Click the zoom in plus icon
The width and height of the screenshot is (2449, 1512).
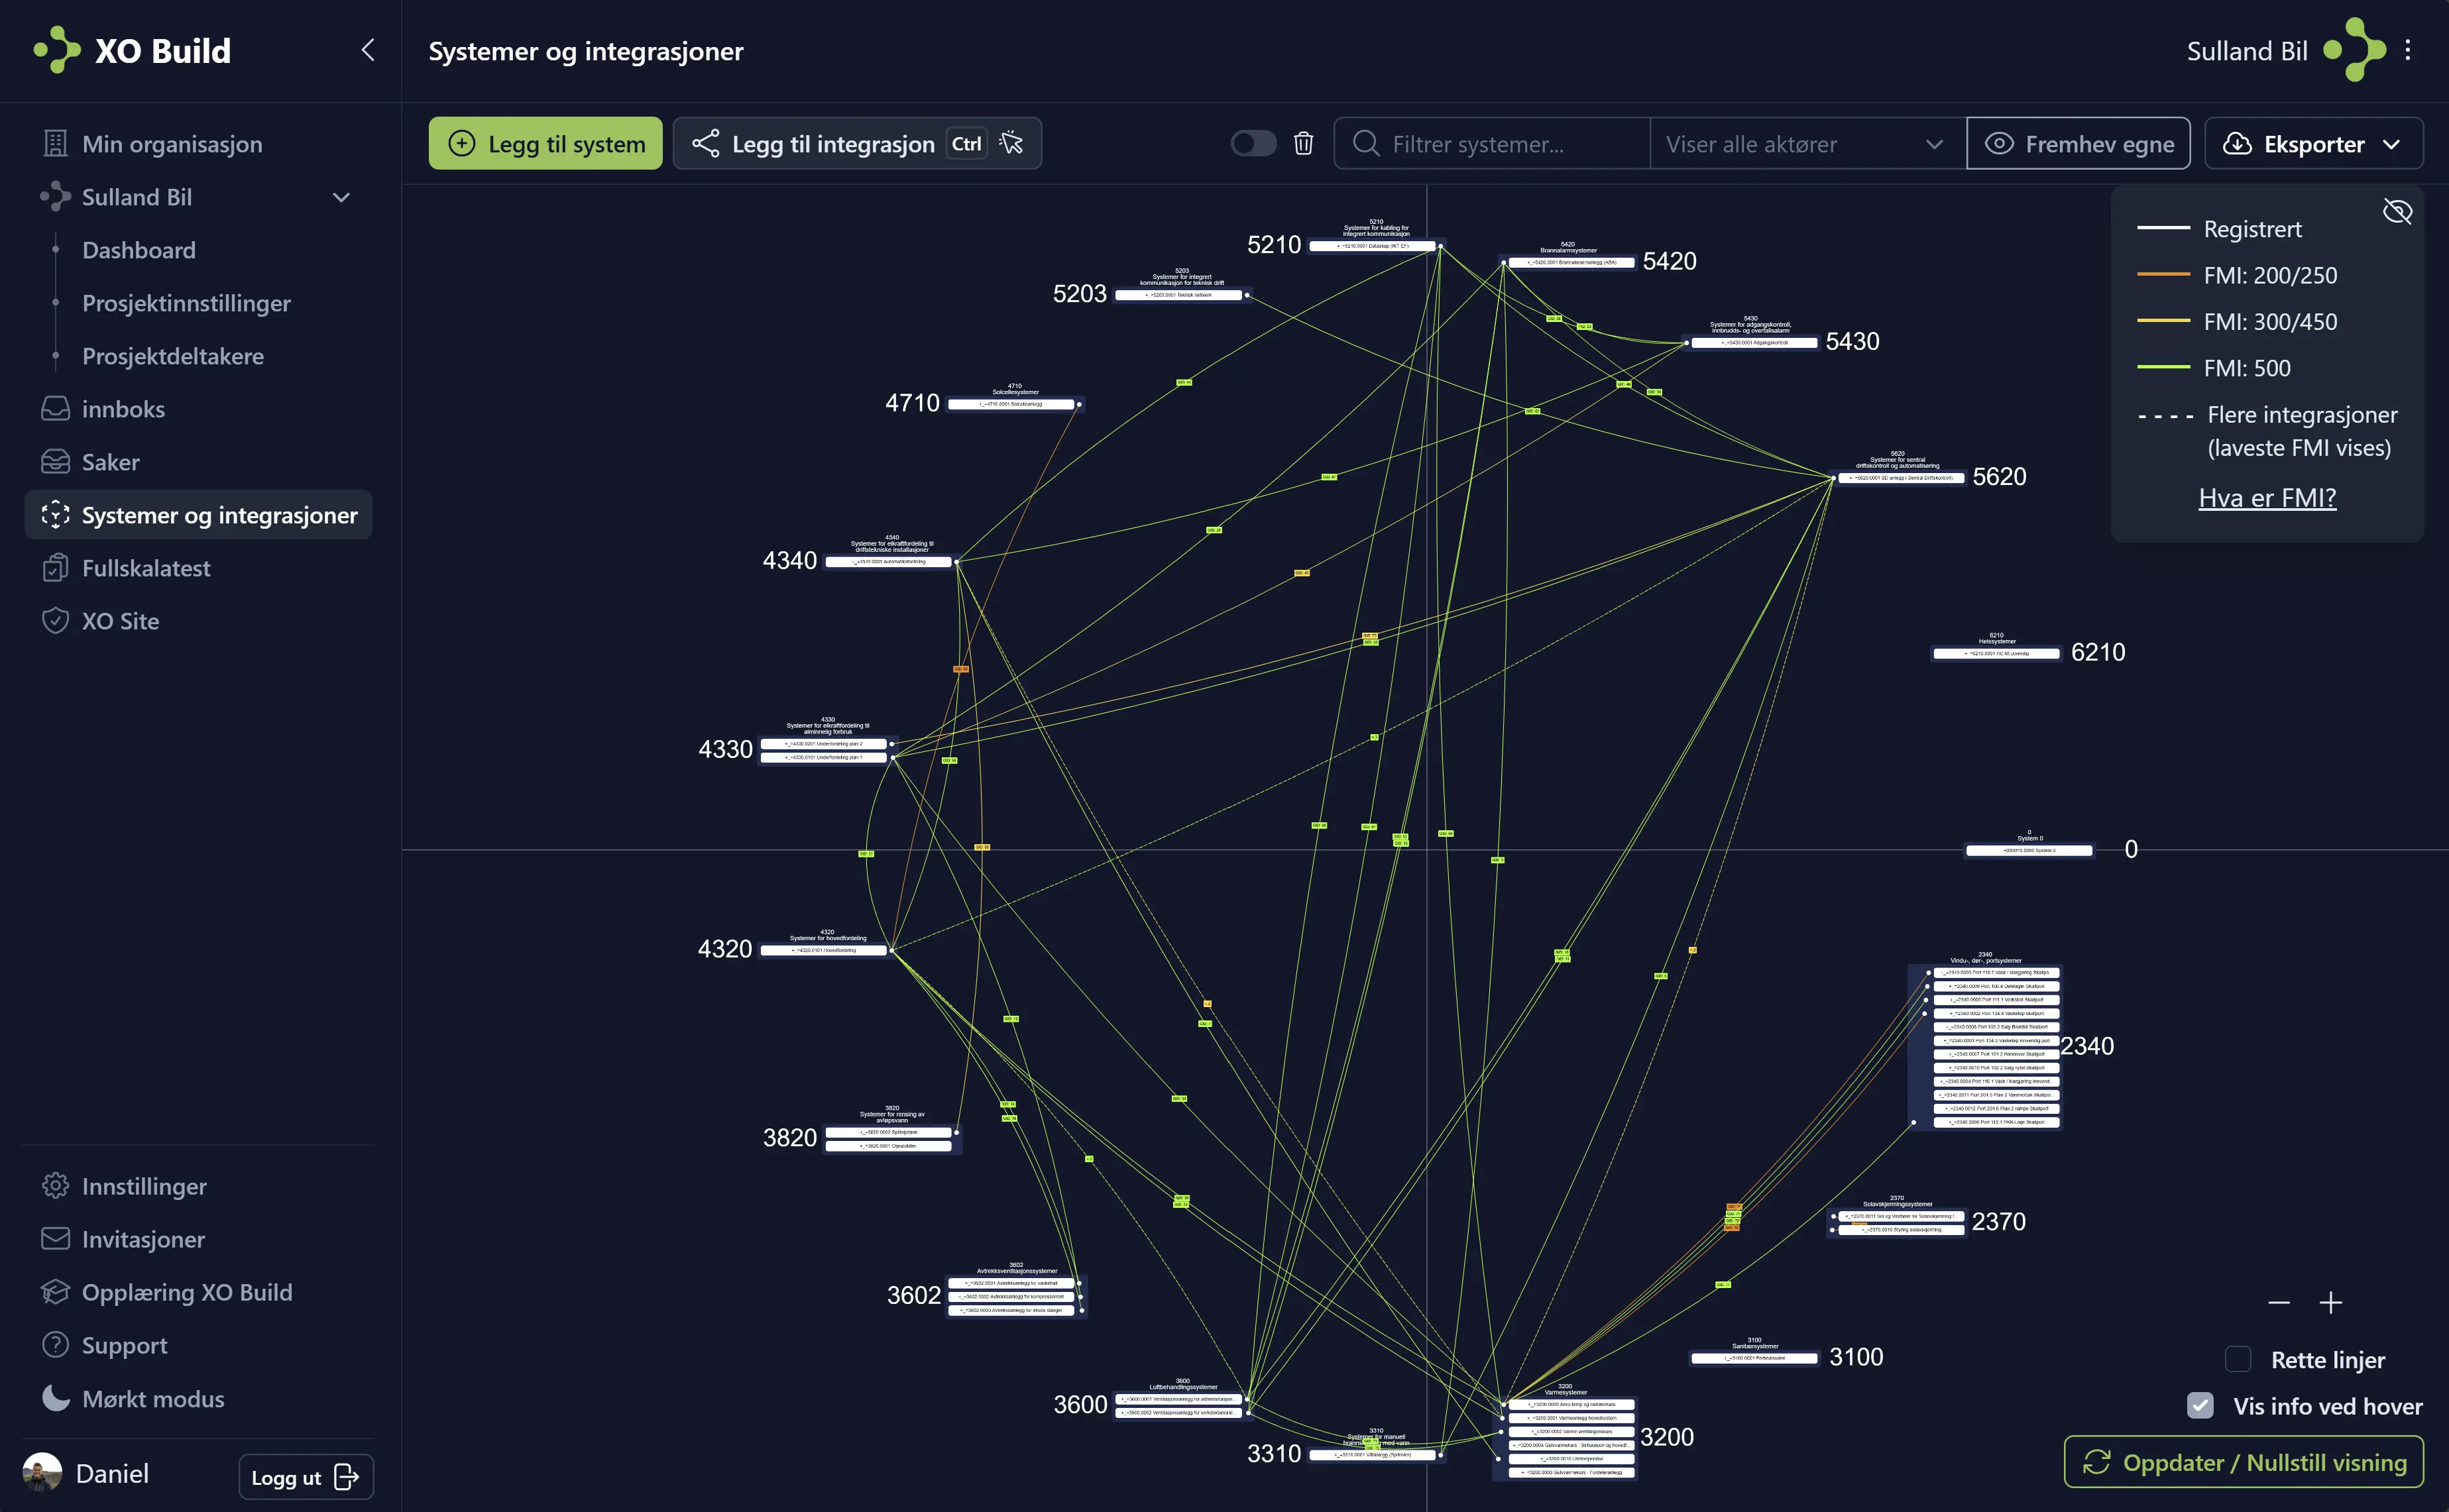(x=2330, y=1303)
